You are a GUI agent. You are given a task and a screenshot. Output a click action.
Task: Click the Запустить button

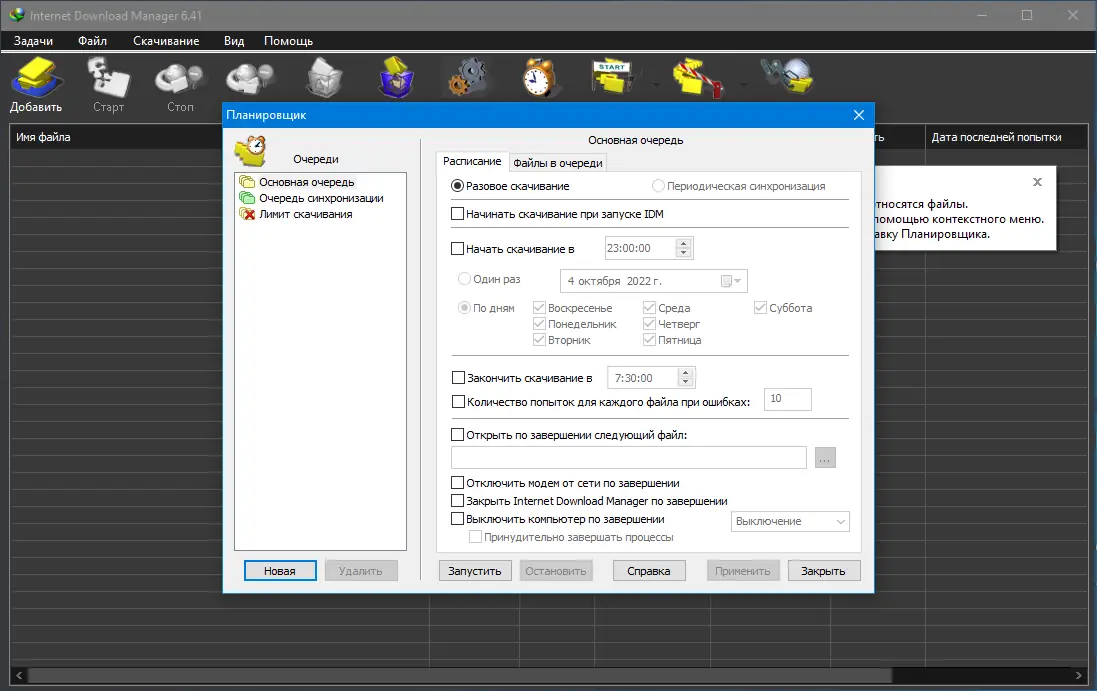(475, 571)
